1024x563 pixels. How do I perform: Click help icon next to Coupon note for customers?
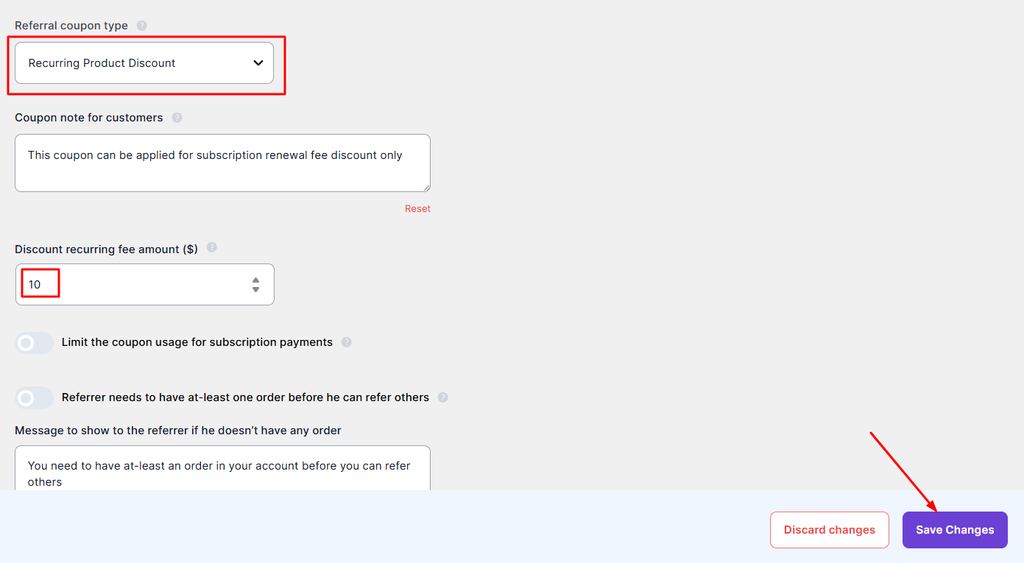[177, 118]
